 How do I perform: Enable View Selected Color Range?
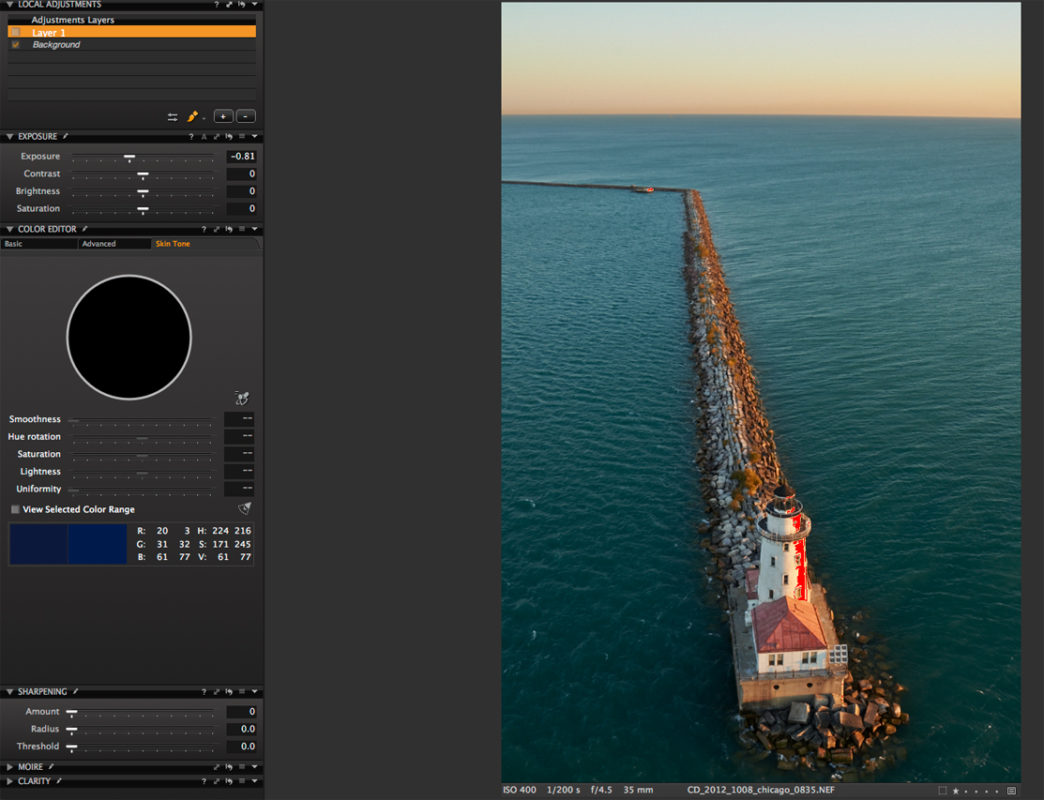(x=15, y=509)
